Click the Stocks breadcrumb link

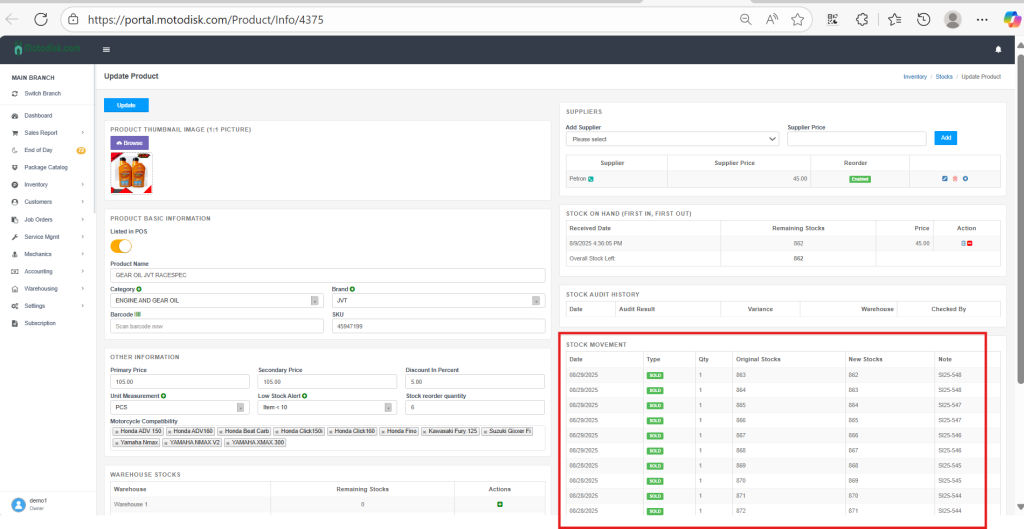tap(943, 76)
